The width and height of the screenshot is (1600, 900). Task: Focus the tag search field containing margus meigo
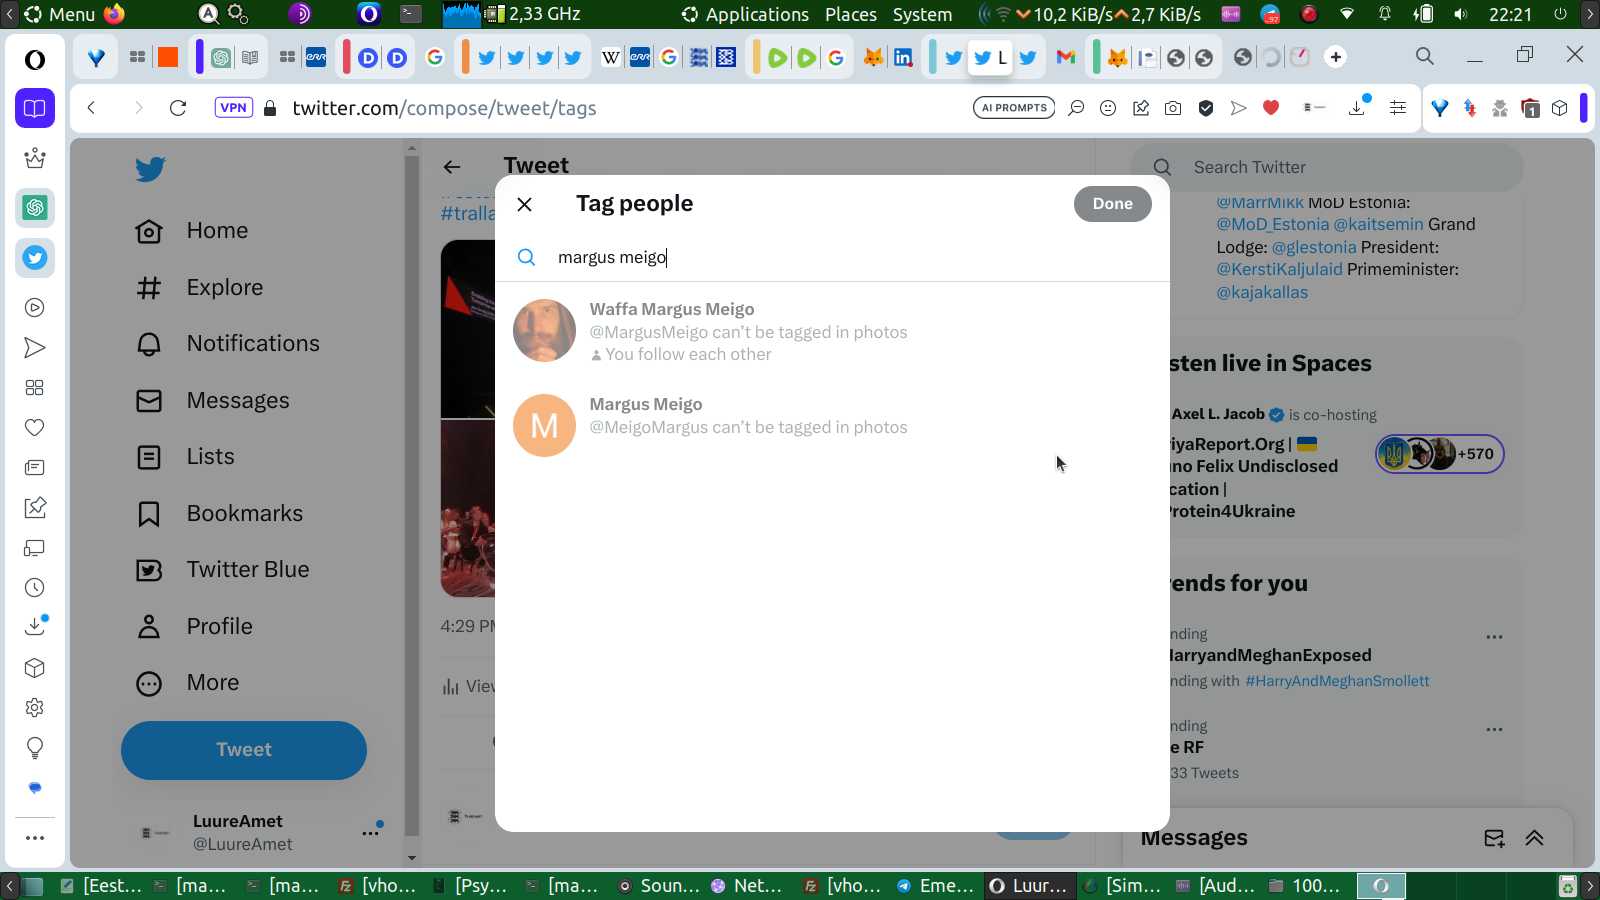[x=832, y=258]
